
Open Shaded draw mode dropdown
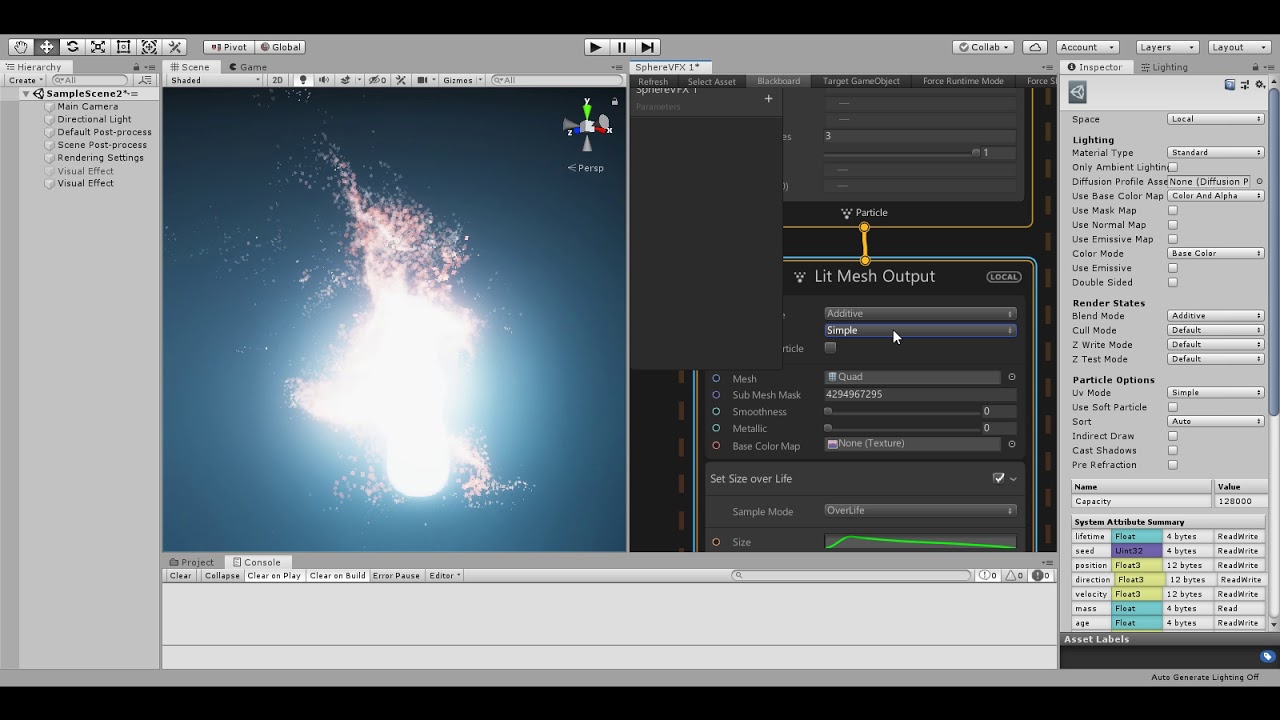(x=215, y=80)
